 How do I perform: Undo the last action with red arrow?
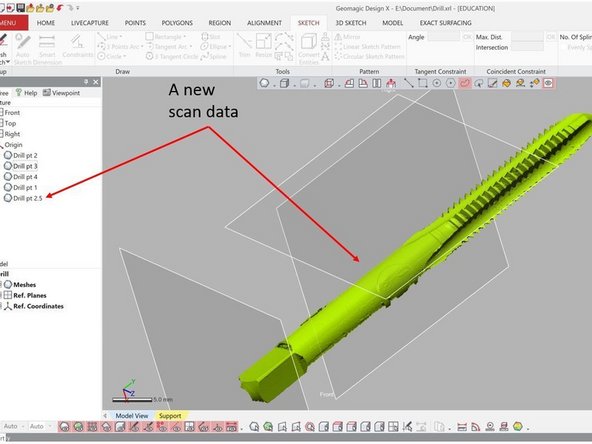[60, 8]
